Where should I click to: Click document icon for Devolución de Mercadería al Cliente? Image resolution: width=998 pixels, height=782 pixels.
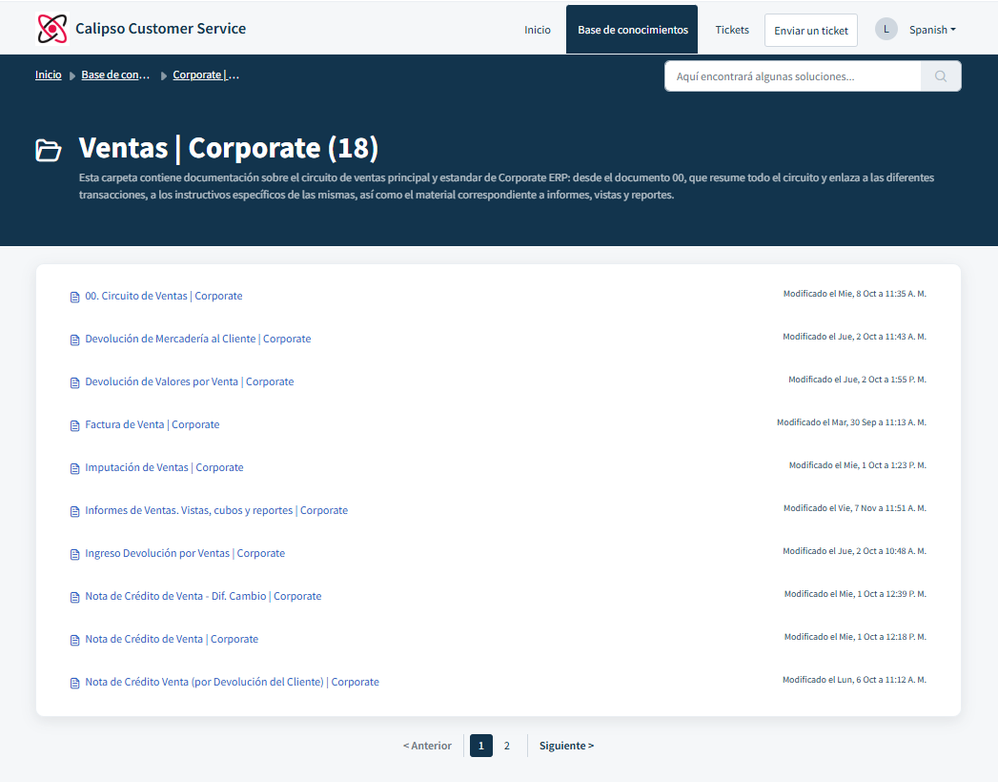(x=74, y=340)
